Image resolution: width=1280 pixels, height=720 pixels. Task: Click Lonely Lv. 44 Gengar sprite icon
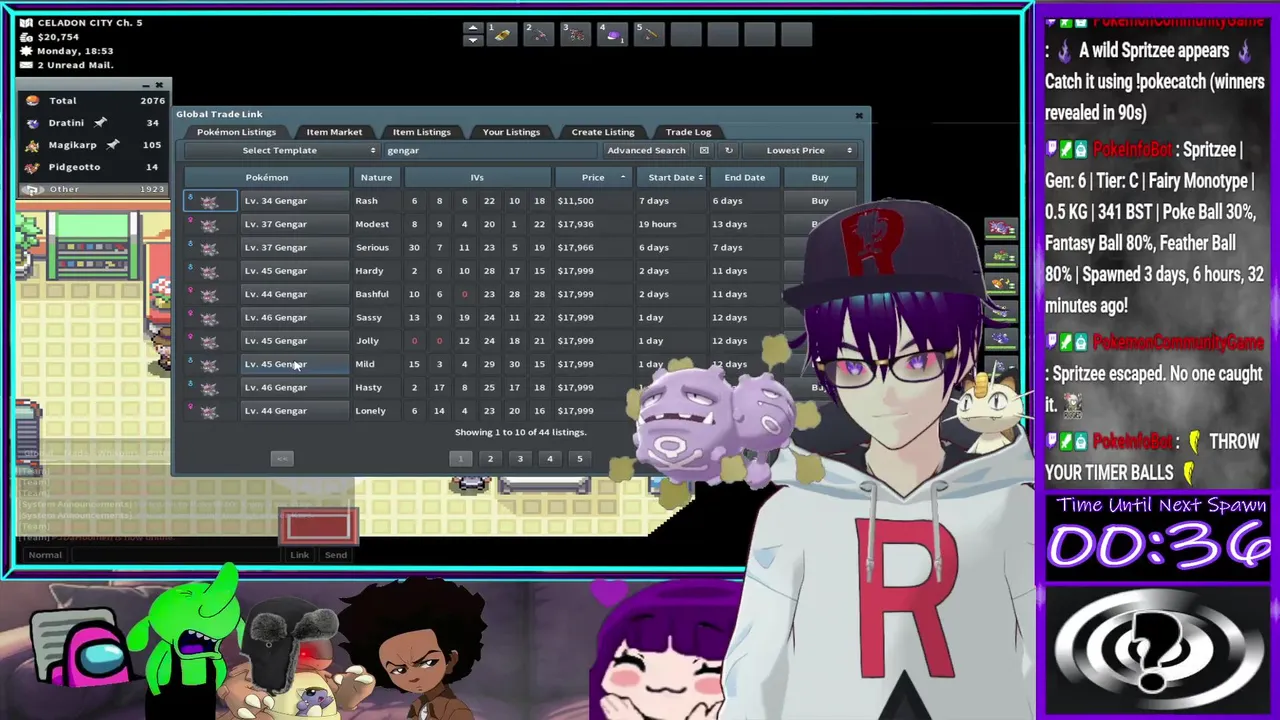click(x=209, y=411)
